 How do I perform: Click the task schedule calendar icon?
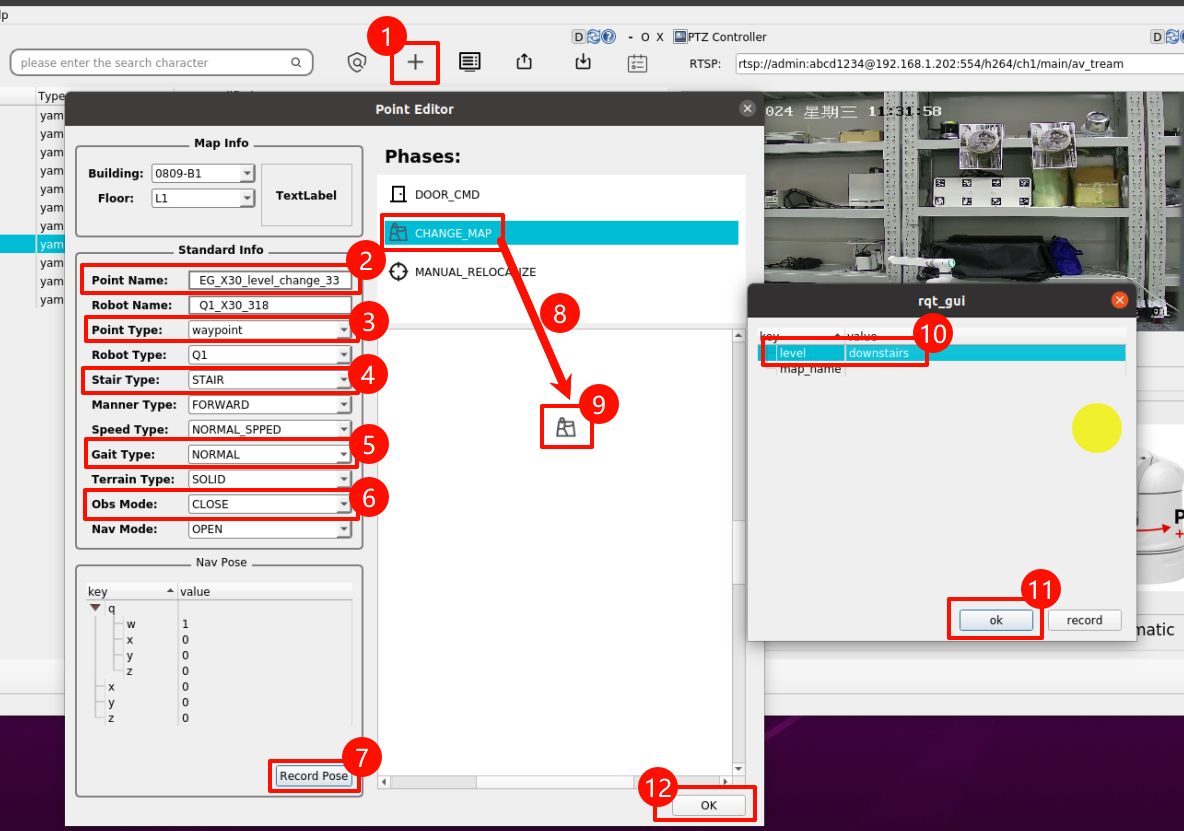click(x=637, y=63)
